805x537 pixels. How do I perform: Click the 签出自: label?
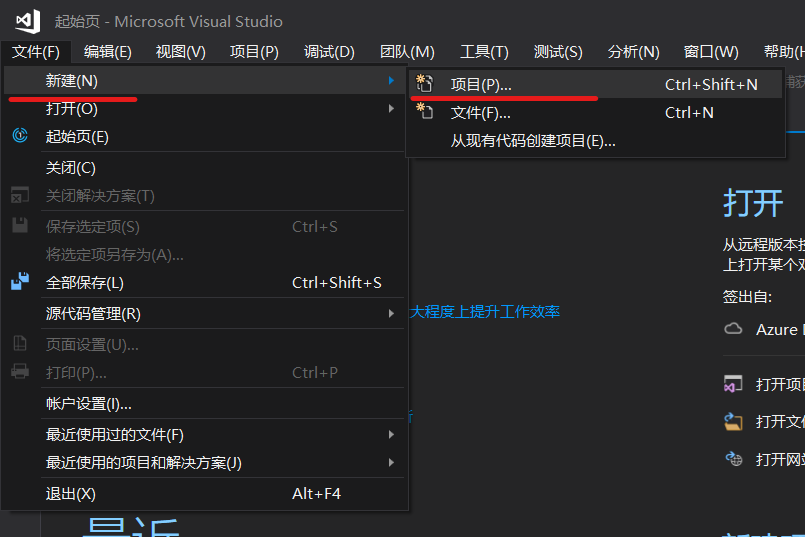747,296
